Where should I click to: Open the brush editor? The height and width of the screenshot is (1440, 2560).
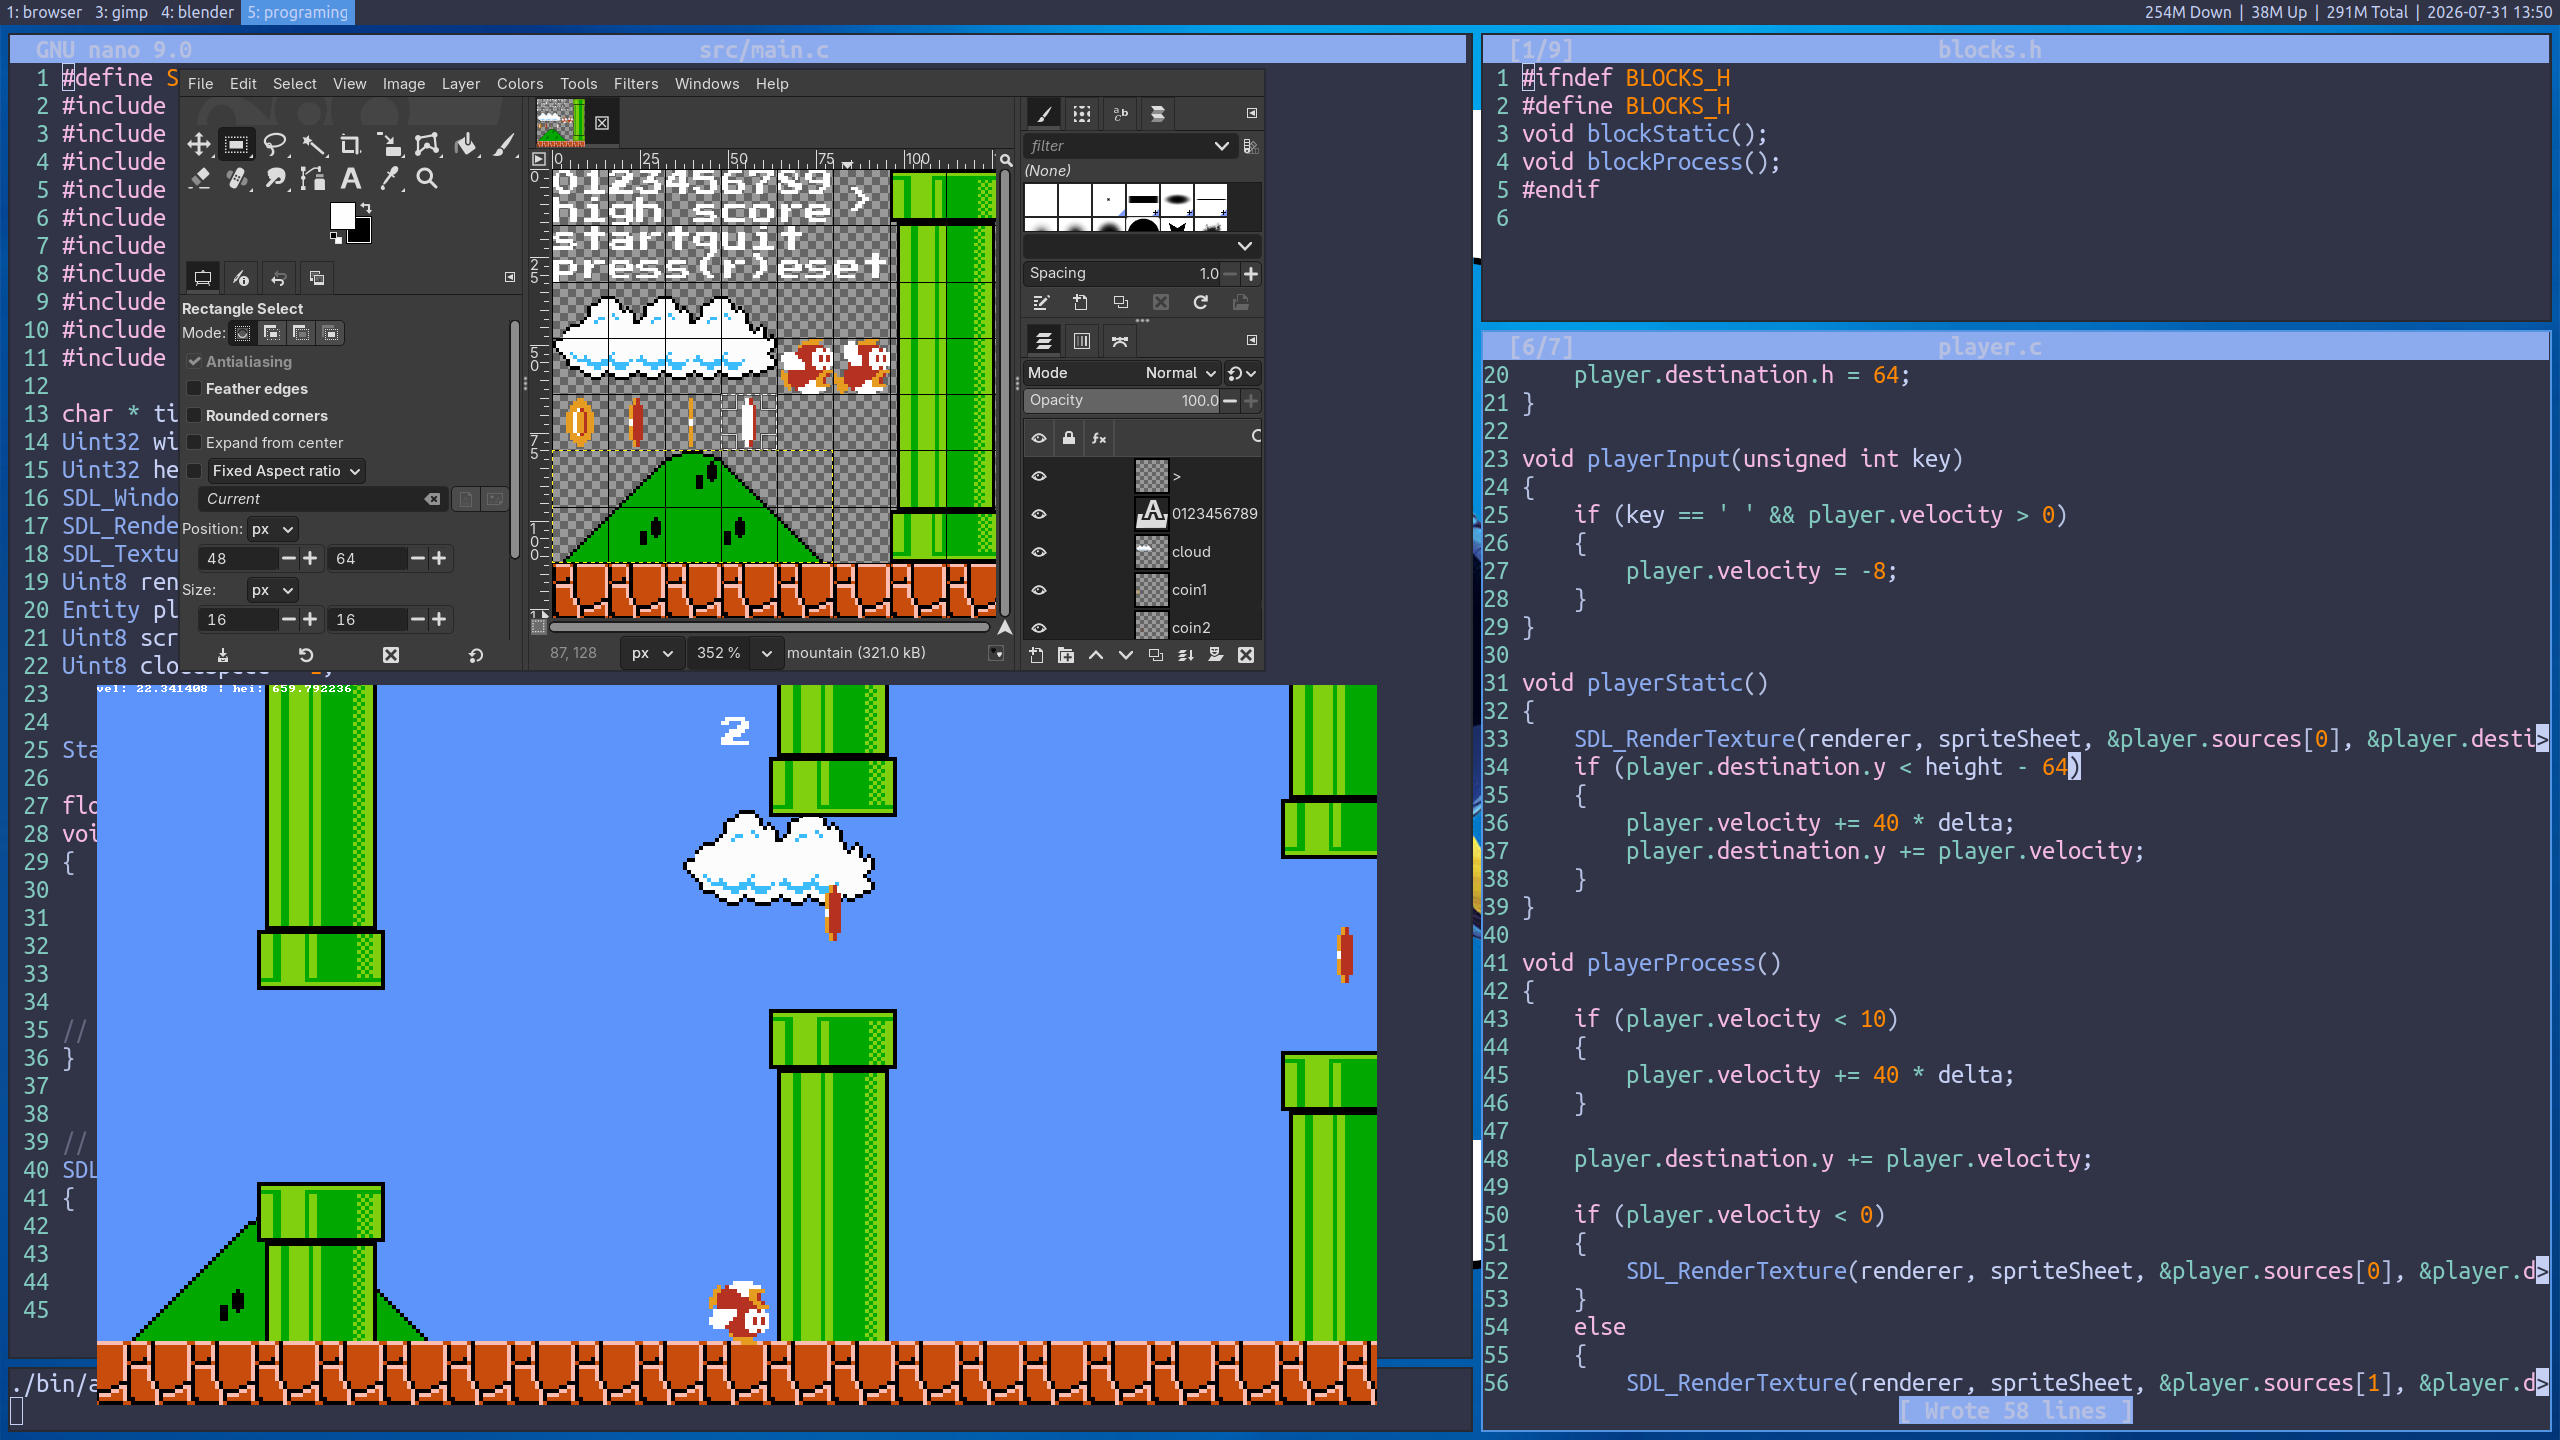pyautogui.click(x=1041, y=302)
